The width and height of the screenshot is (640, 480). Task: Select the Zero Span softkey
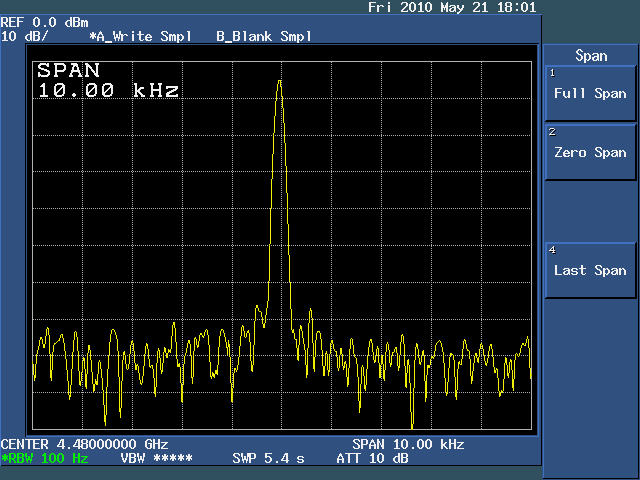tap(590, 153)
